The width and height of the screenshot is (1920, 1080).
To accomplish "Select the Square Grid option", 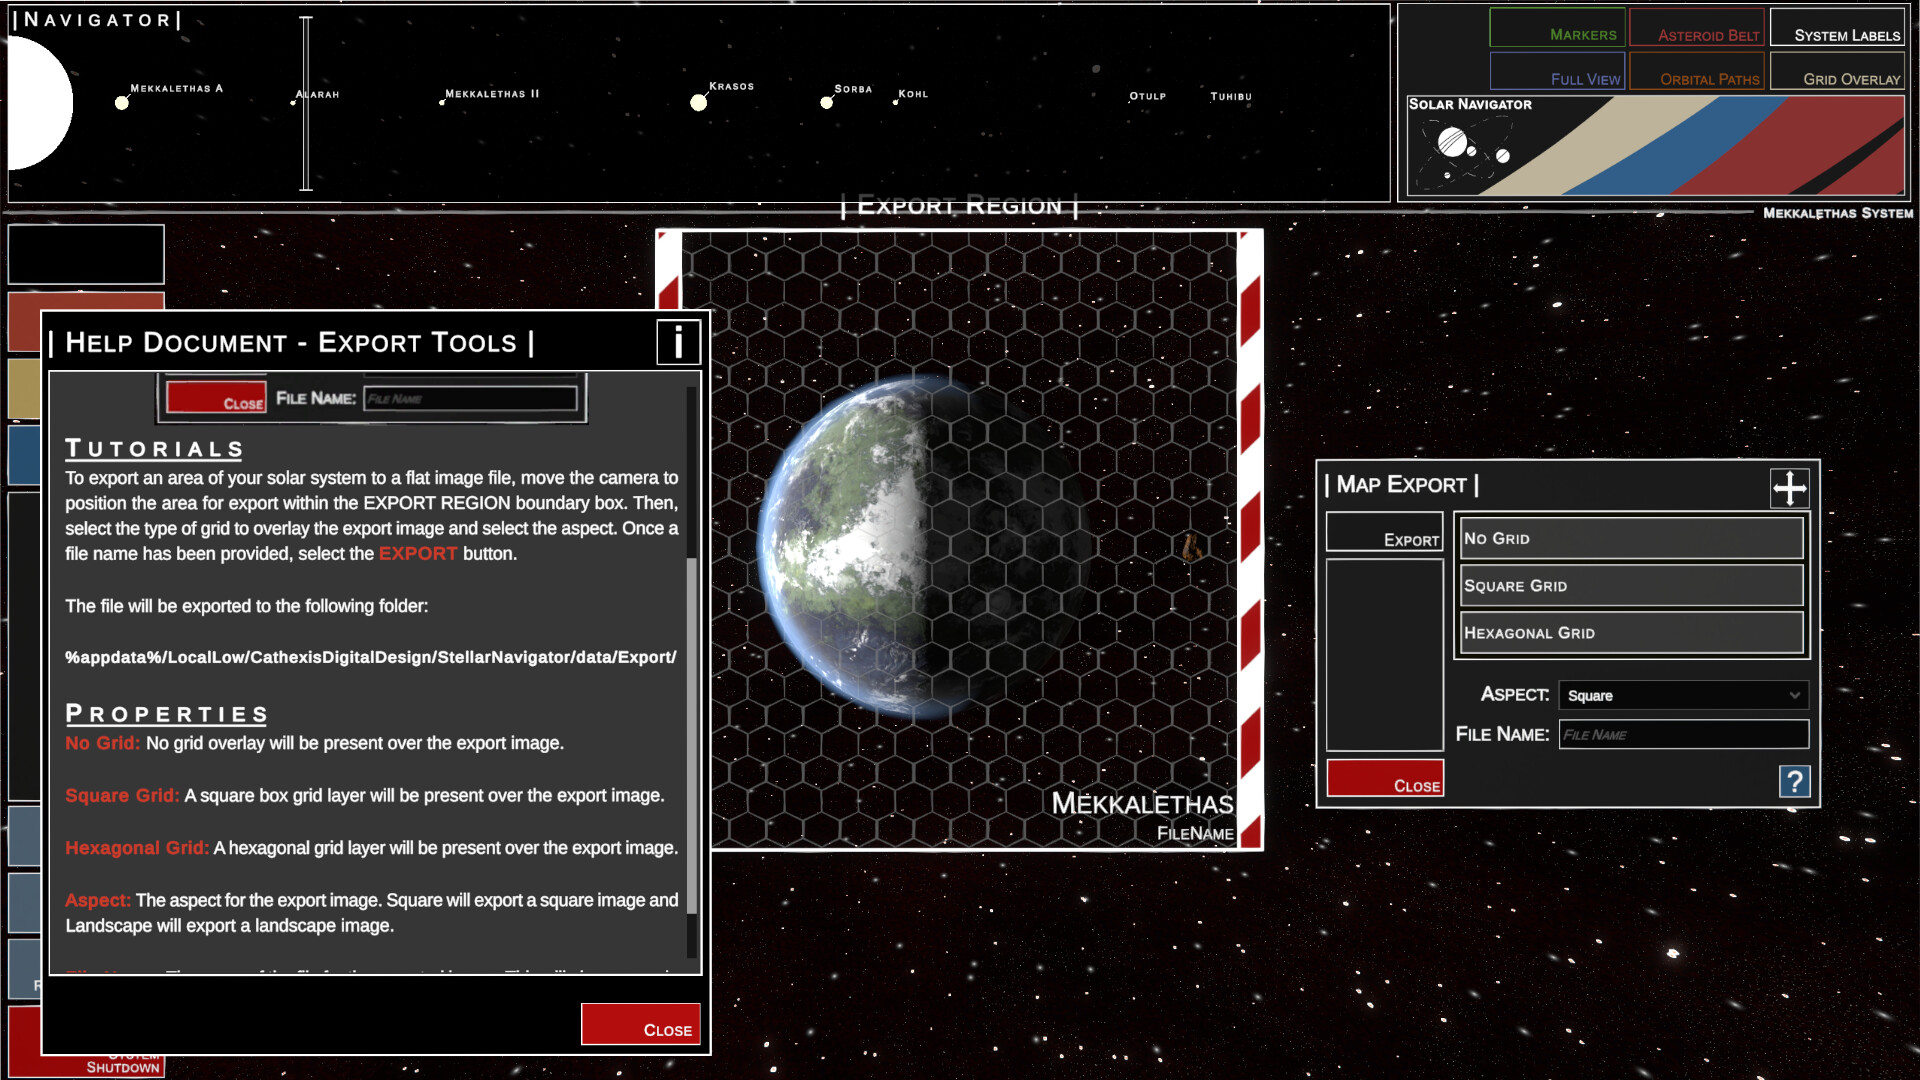I will click(1629, 585).
